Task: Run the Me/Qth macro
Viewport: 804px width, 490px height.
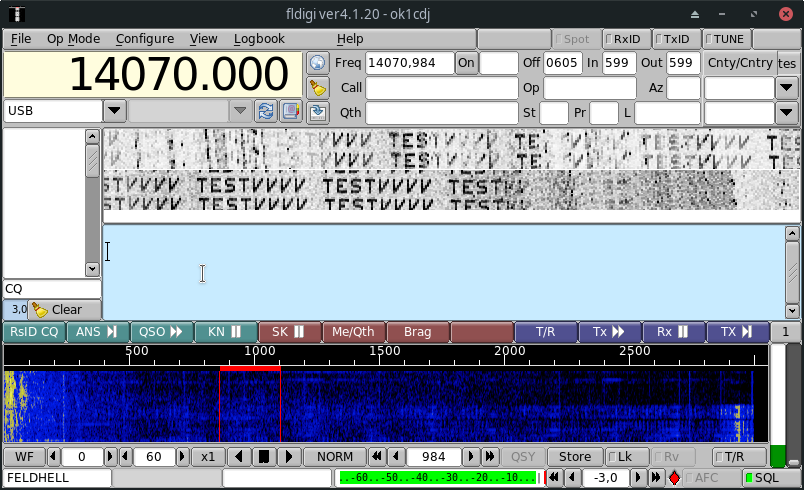Action: 354,332
